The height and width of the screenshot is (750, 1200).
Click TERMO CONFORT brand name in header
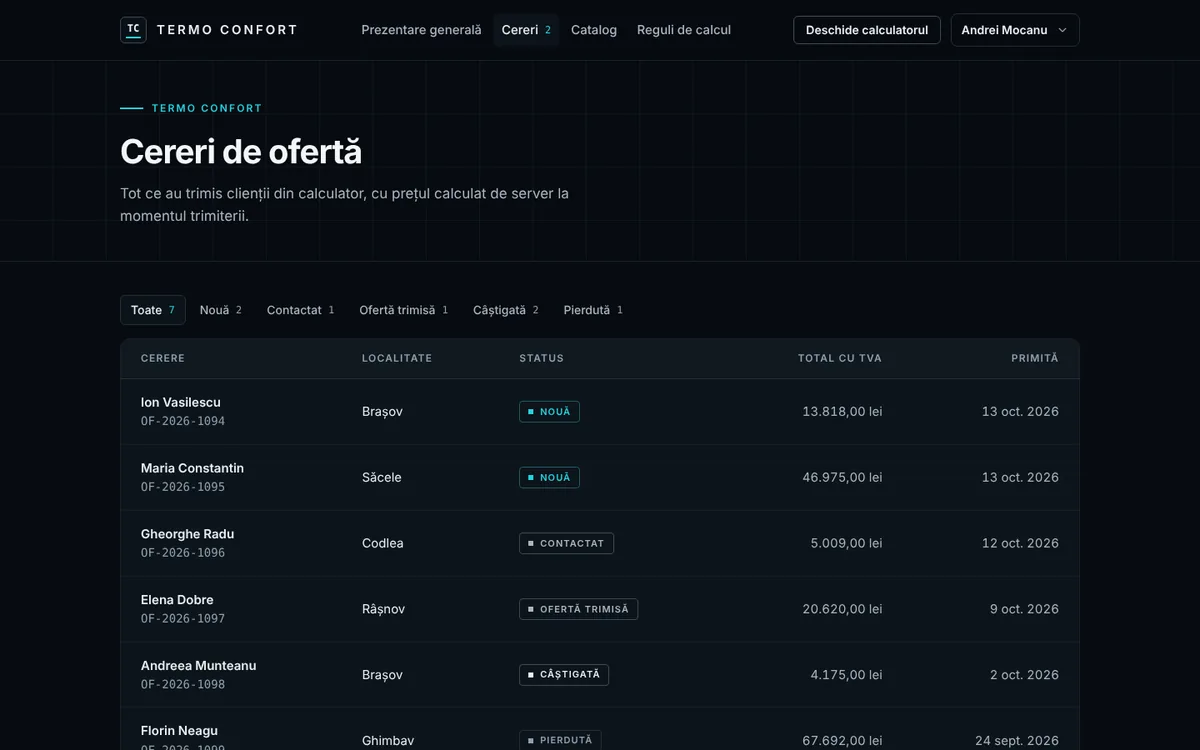pos(227,30)
